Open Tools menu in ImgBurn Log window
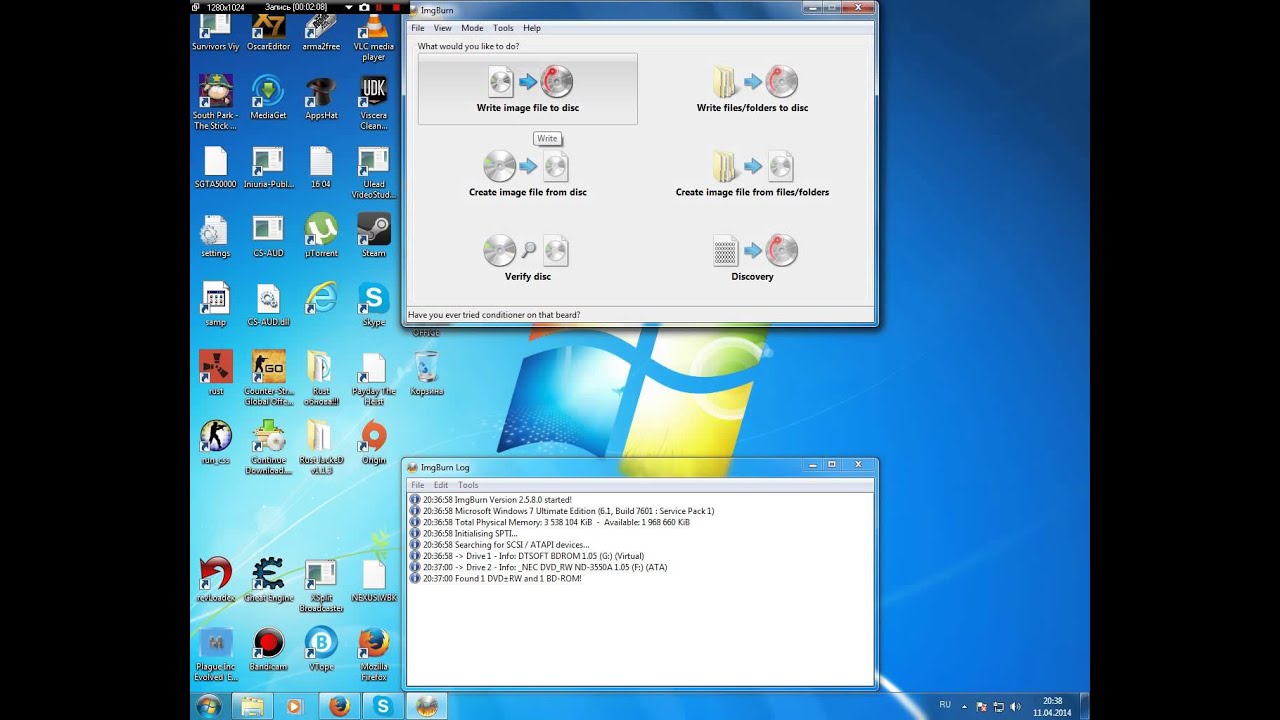Image resolution: width=1280 pixels, height=720 pixels. point(468,485)
